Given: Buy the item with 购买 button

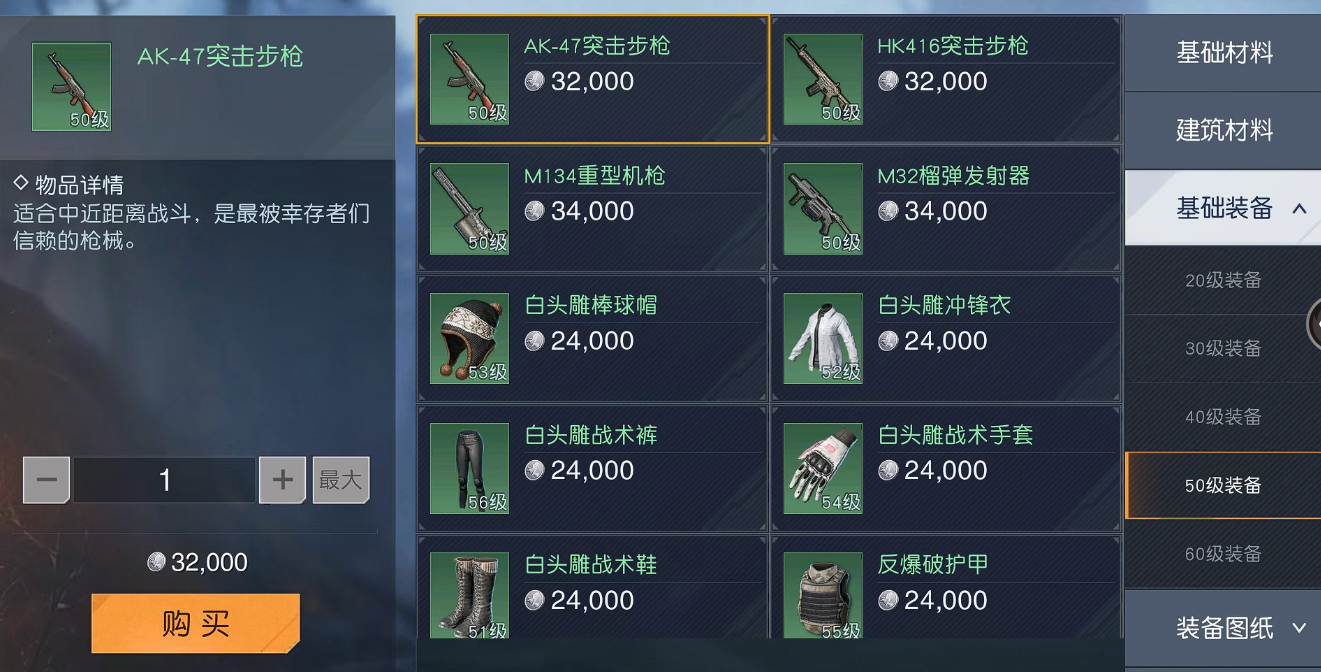Looking at the screenshot, I should pos(196,624).
